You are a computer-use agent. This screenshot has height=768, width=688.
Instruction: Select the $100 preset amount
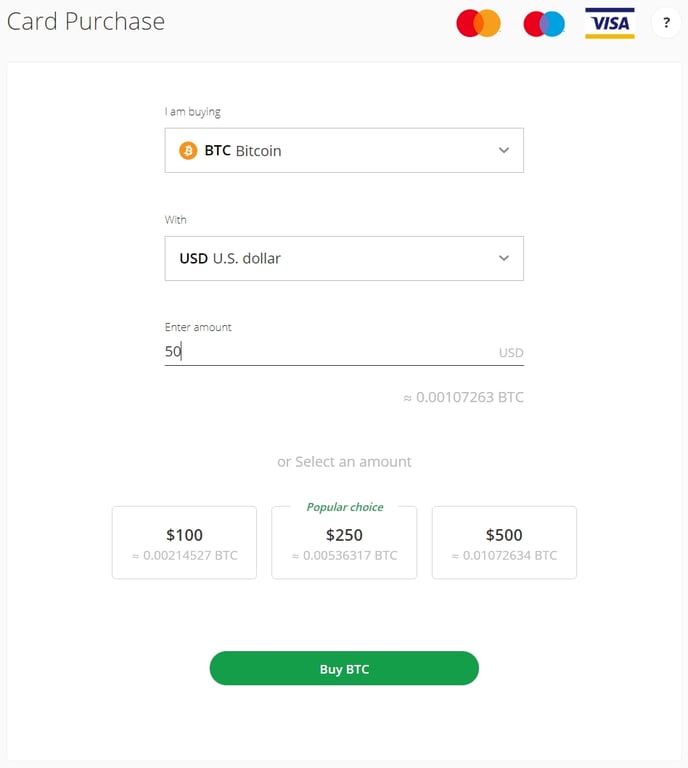[184, 543]
